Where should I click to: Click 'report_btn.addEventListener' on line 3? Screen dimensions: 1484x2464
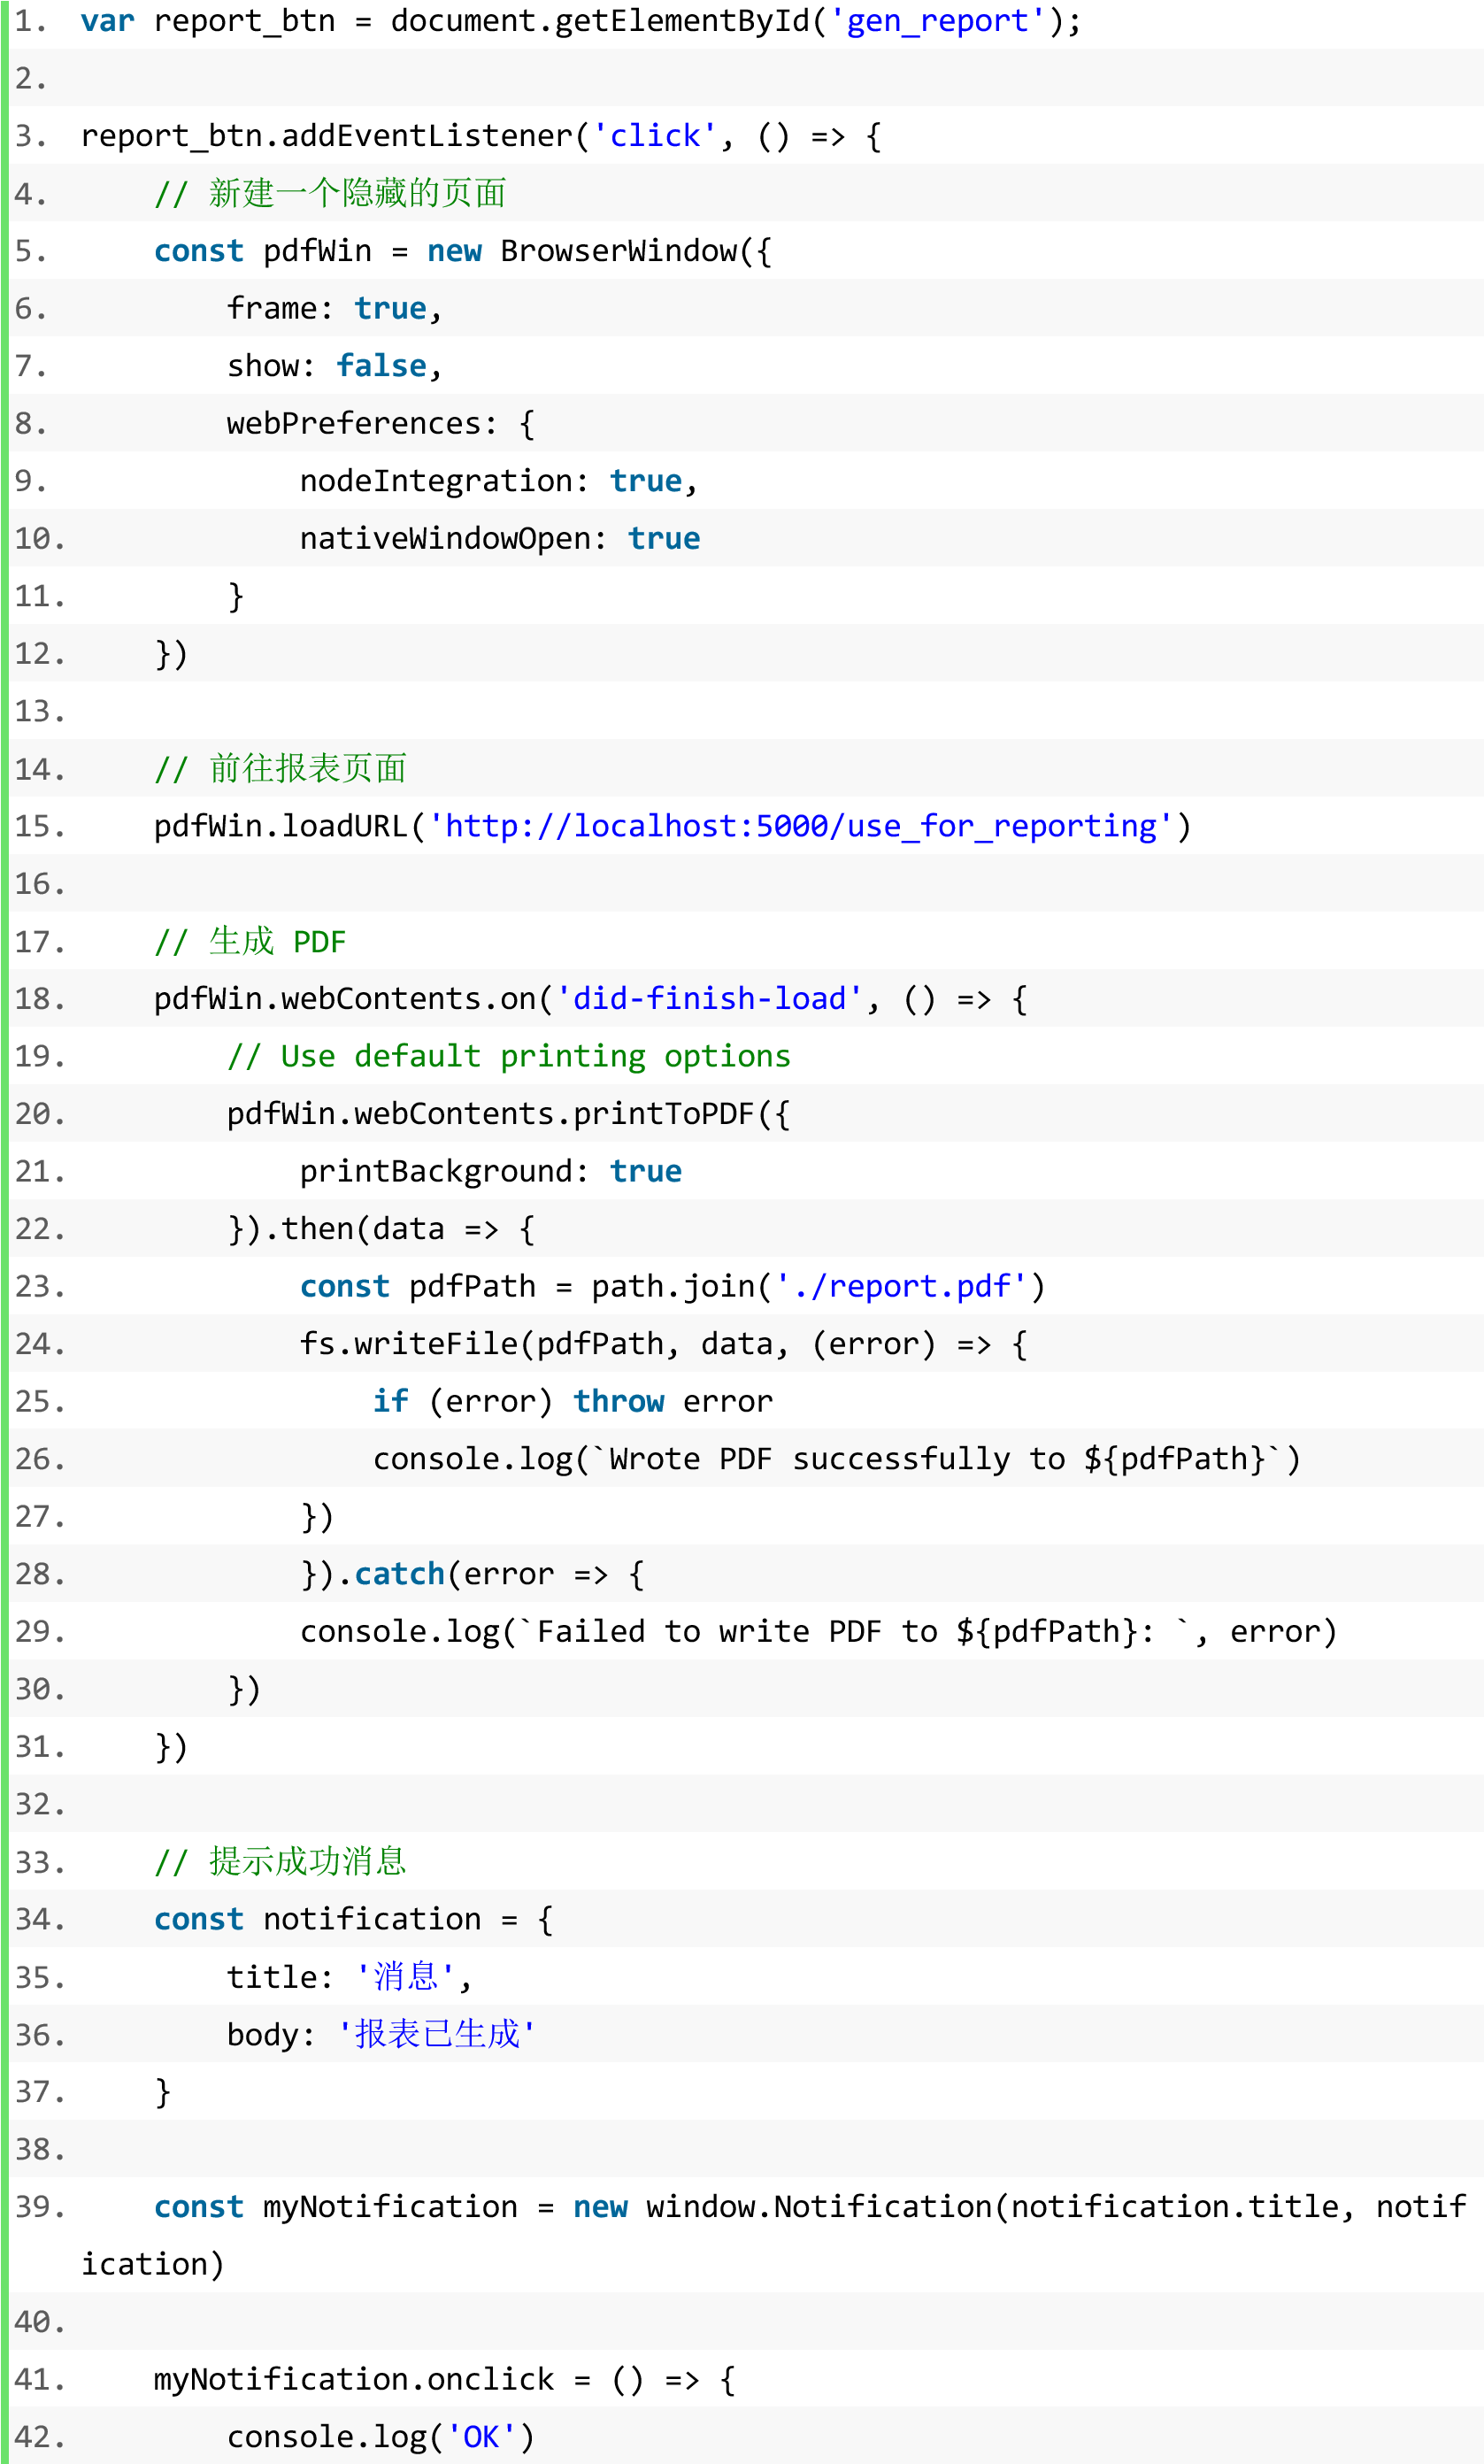point(327,136)
